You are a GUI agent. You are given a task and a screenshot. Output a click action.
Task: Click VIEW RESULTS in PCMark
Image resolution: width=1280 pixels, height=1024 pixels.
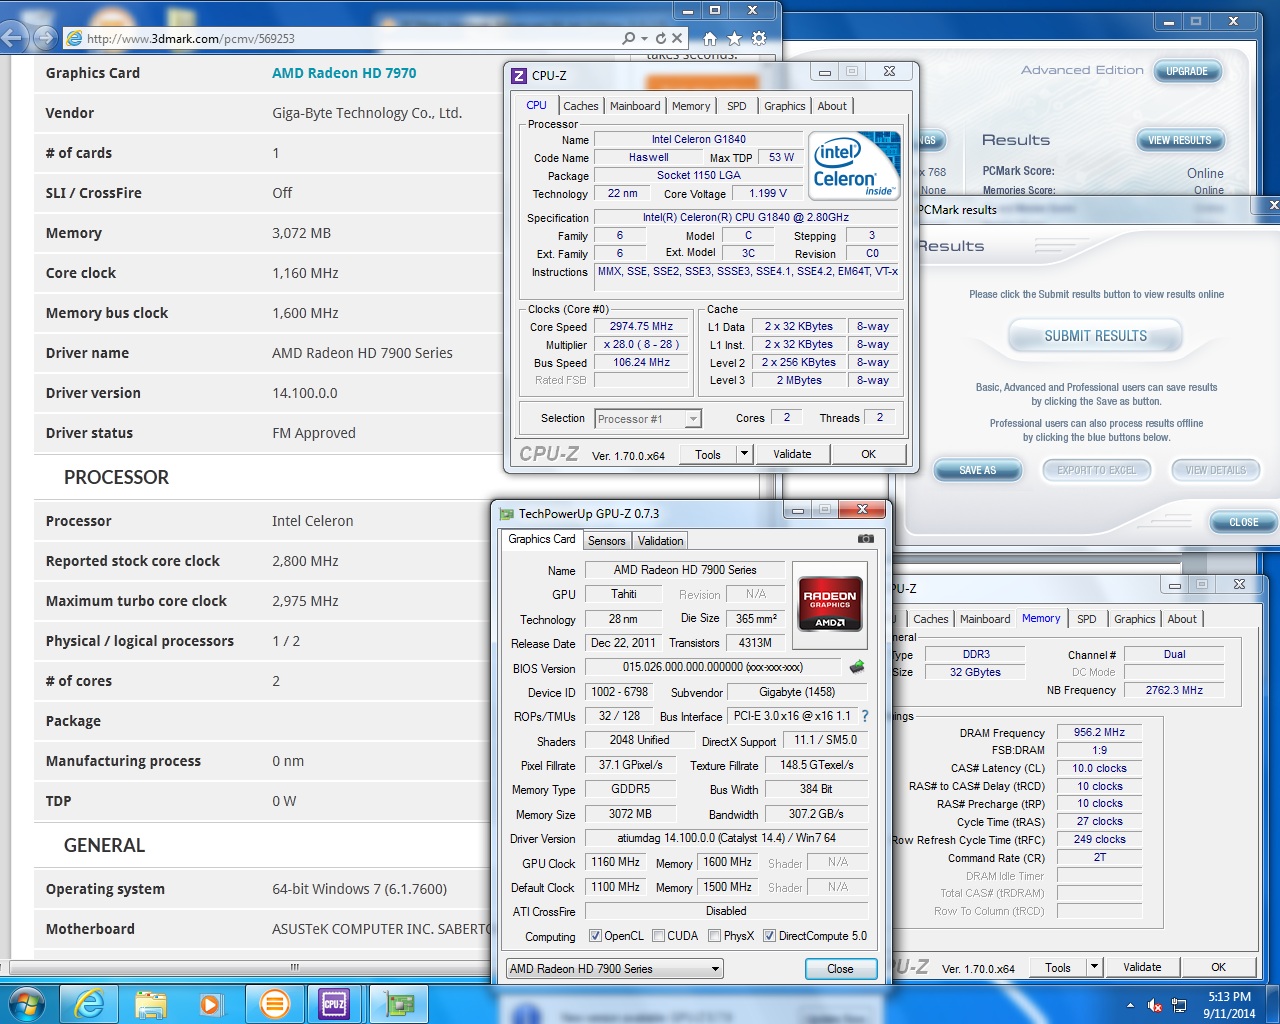coord(1179,140)
